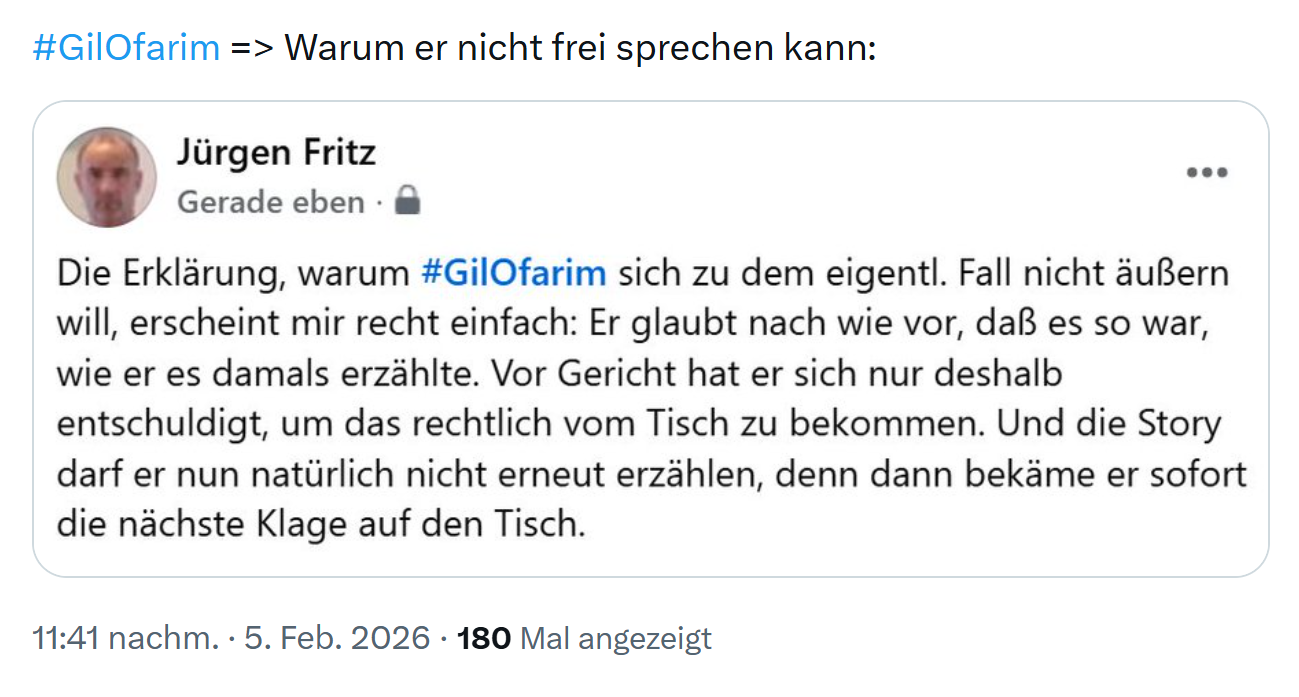
Task: Click Jürgen Fritz's round profile picture
Action: (107, 177)
